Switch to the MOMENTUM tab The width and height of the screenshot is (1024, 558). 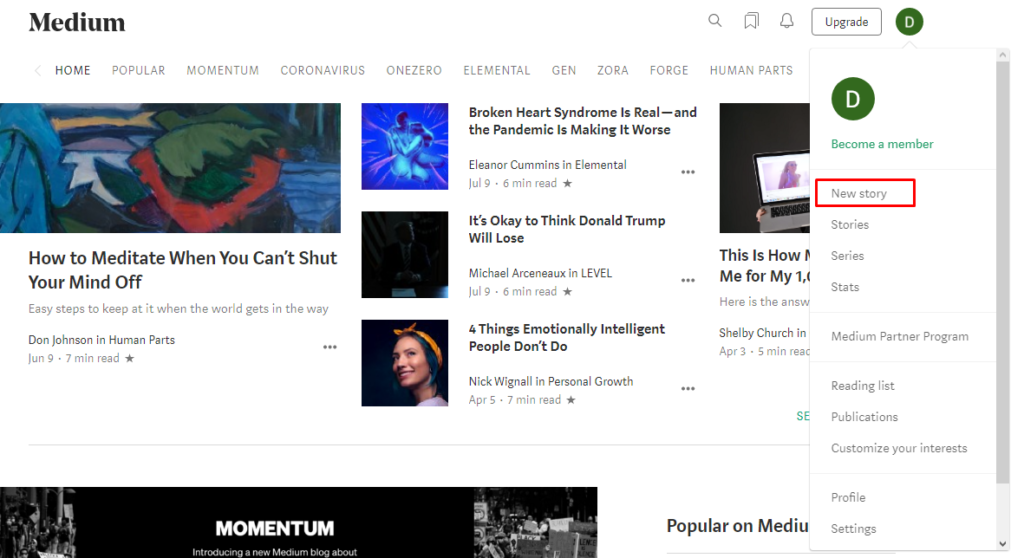223,71
